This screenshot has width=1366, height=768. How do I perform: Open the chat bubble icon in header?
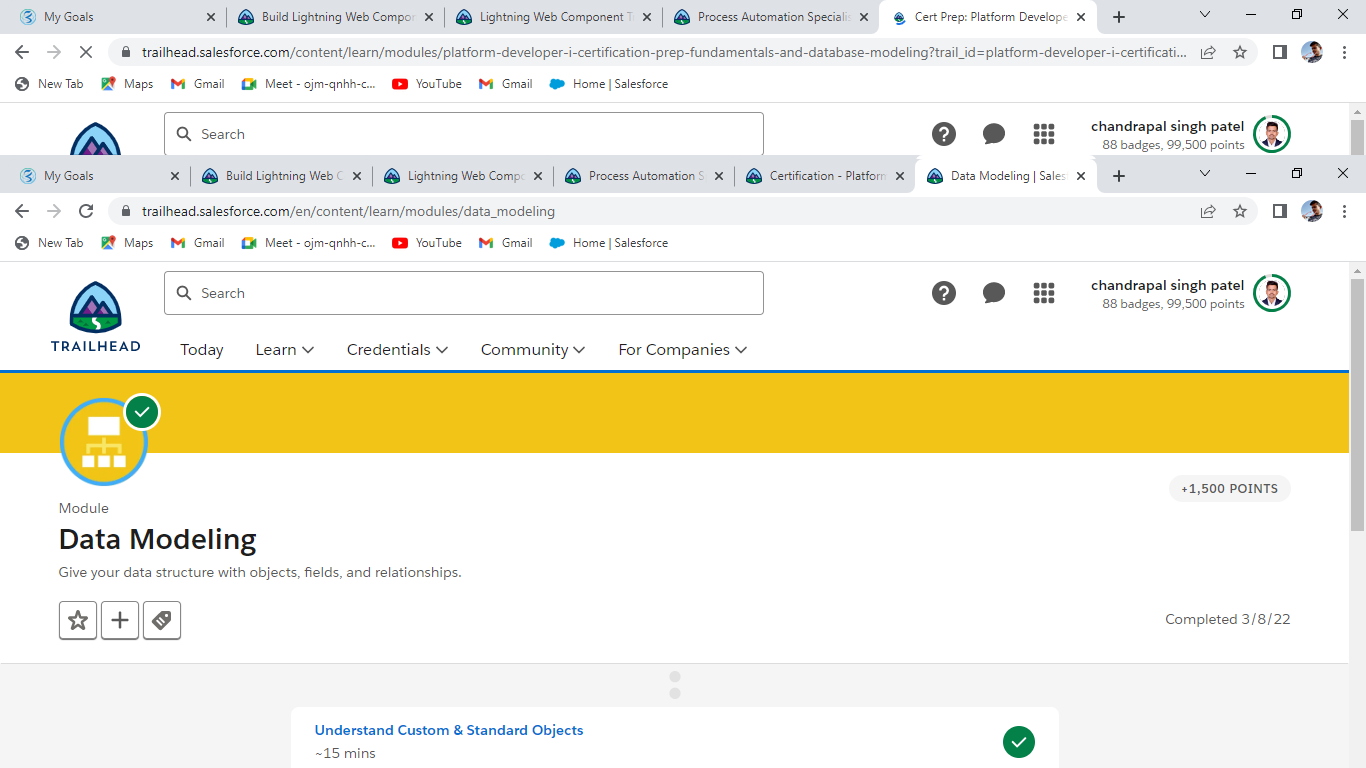tap(994, 293)
